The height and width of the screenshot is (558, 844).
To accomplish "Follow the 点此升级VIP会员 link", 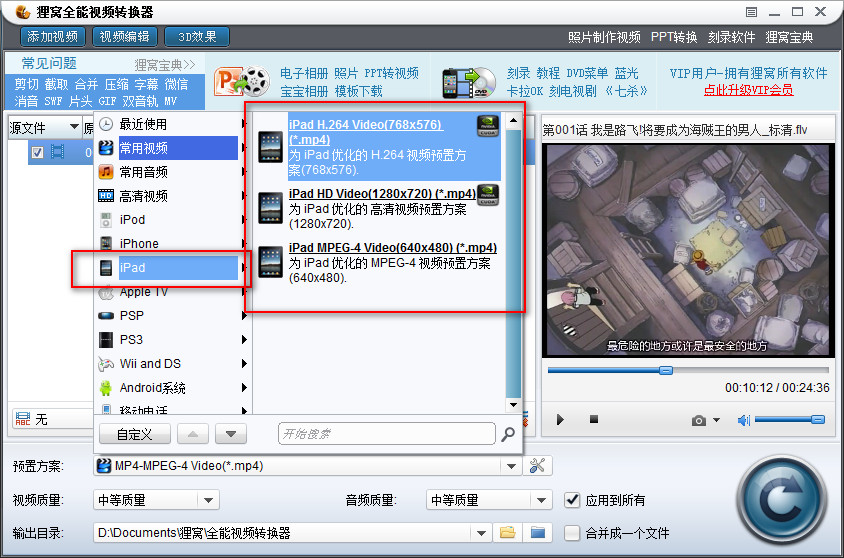I will tap(748, 90).
